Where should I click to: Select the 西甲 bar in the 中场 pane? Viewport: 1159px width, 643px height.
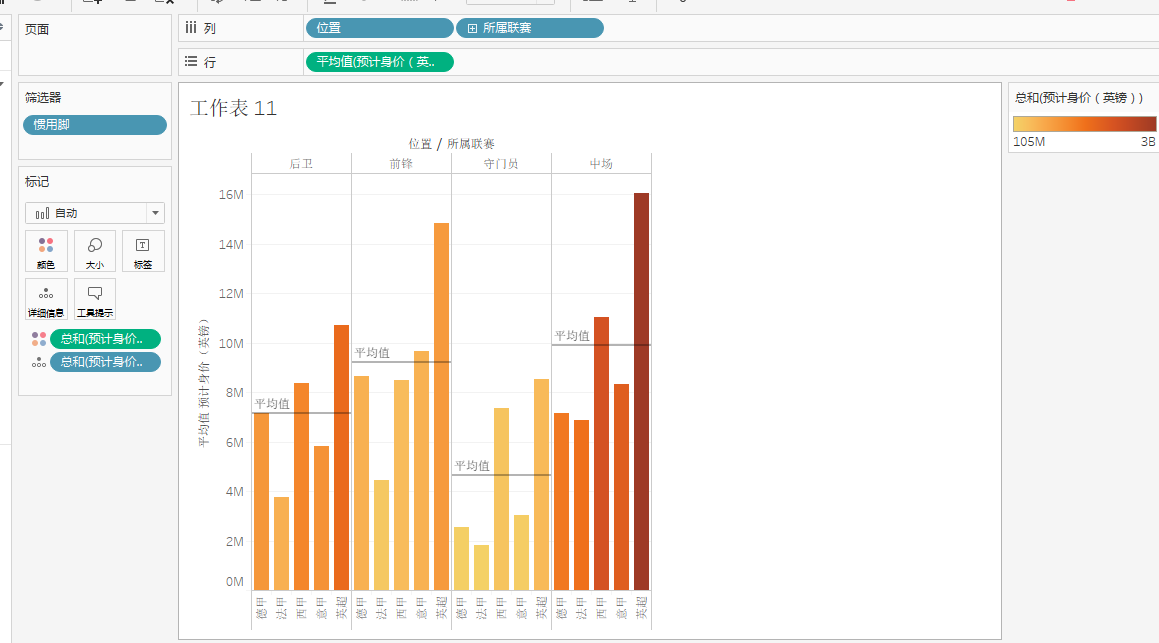pos(601,454)
